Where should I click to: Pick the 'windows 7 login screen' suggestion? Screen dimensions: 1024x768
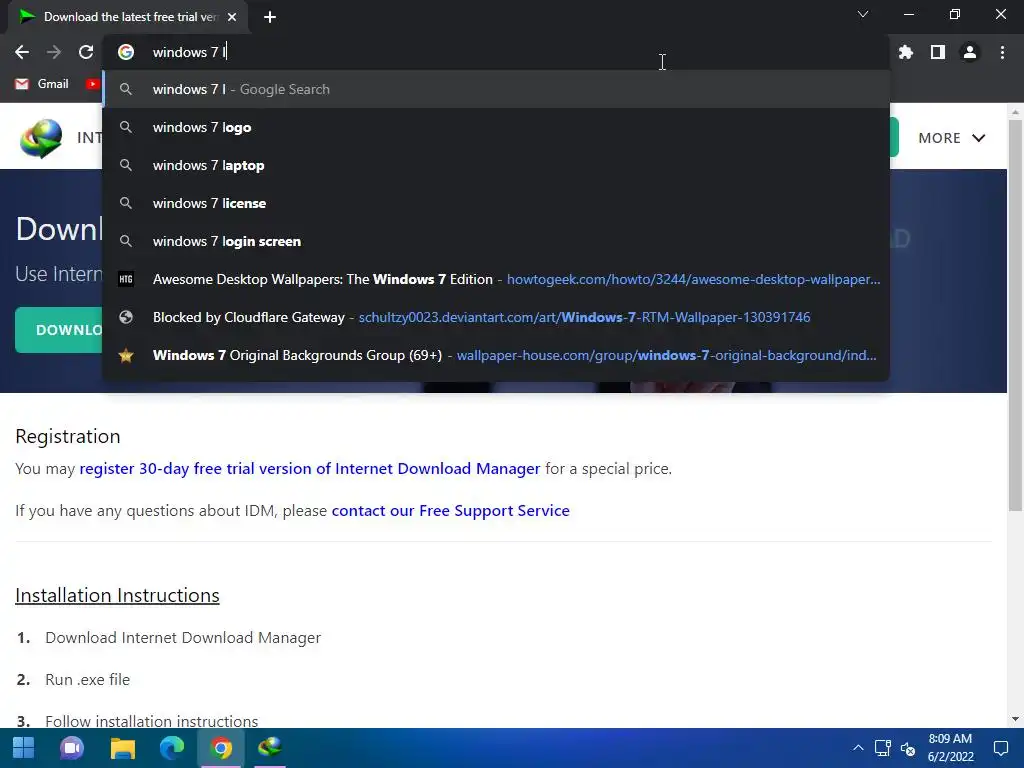(496, 241)
